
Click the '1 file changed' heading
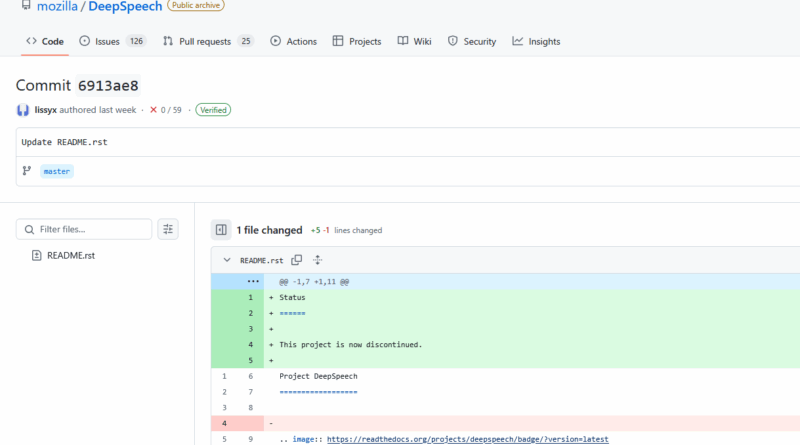(x=269, y=230)
